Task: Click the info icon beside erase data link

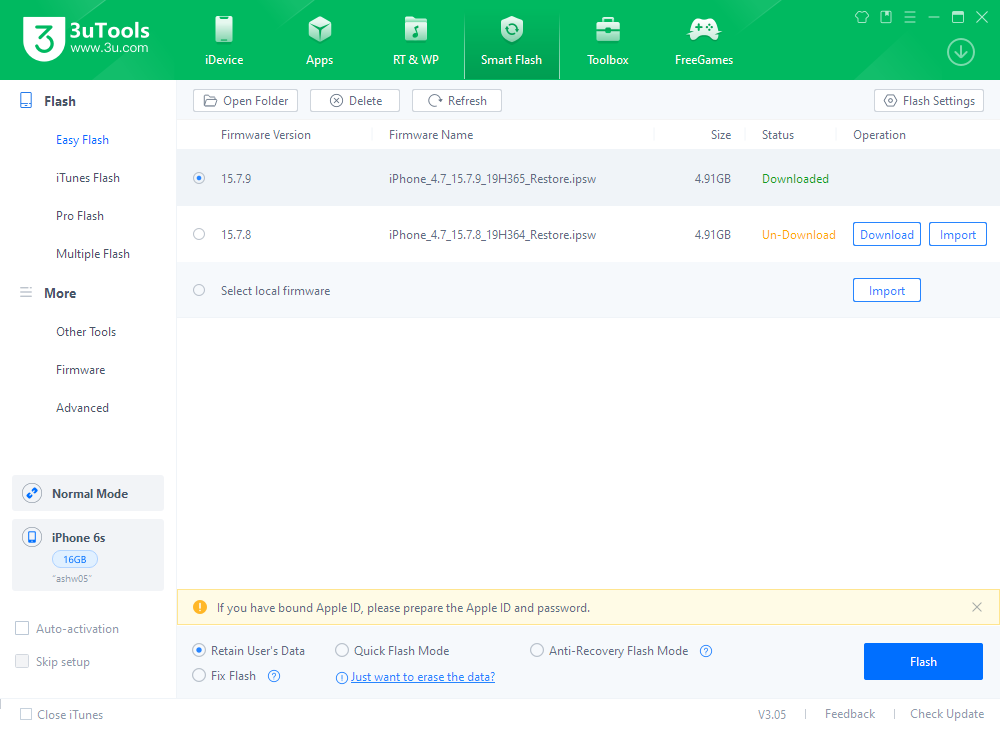Action: pyautogui.click(x=342, y=677)
